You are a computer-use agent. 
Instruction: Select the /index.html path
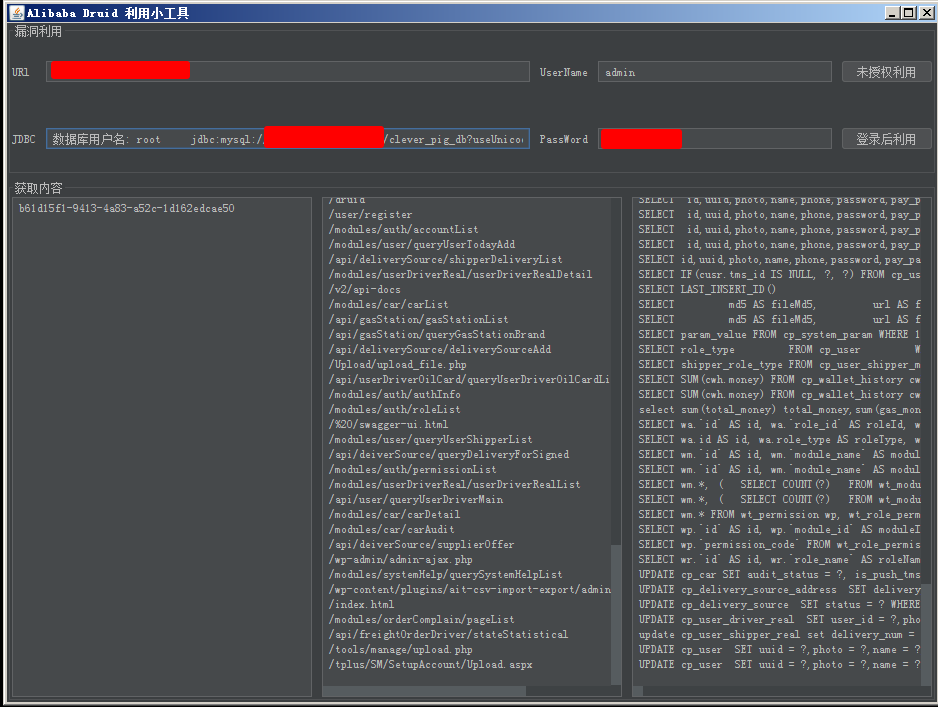[361, 604]
